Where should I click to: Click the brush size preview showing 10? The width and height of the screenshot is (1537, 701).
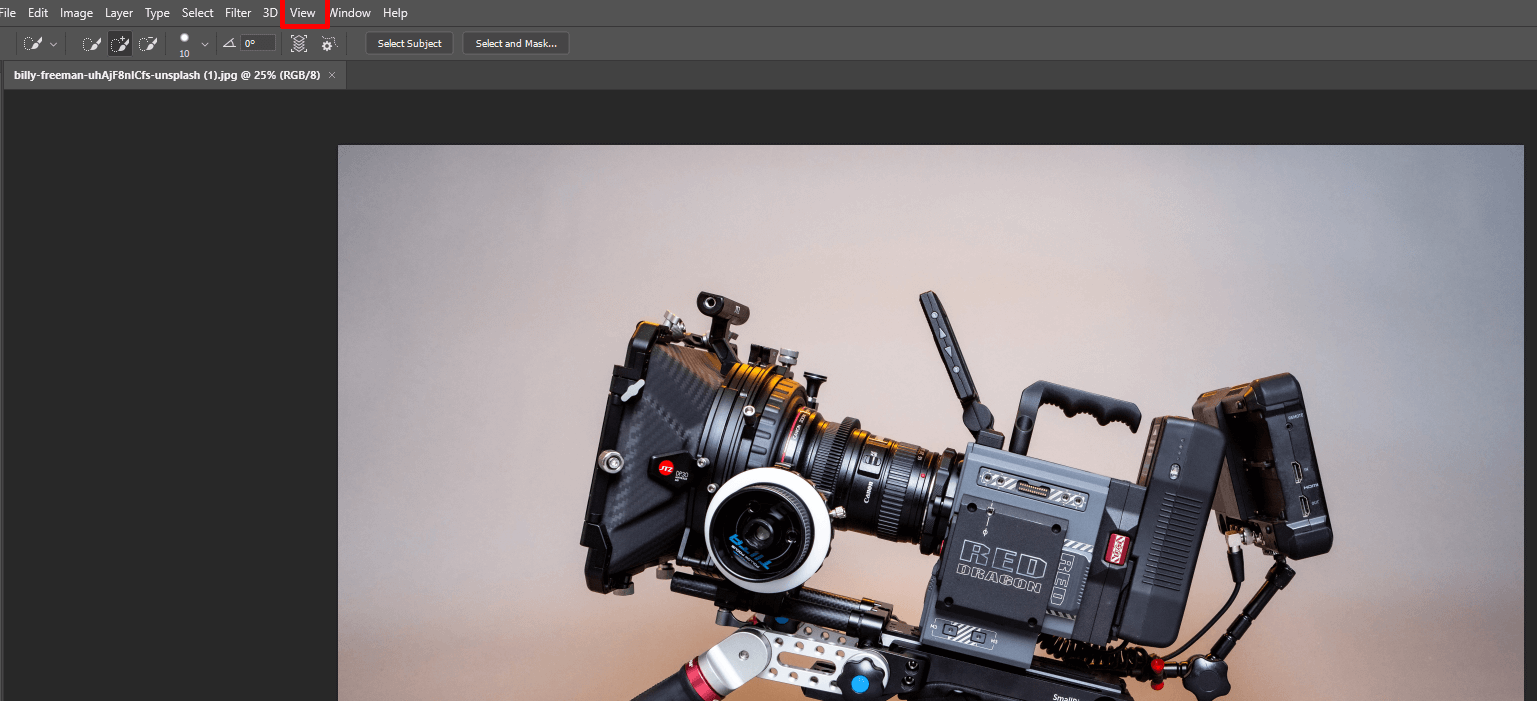(184, 44)
